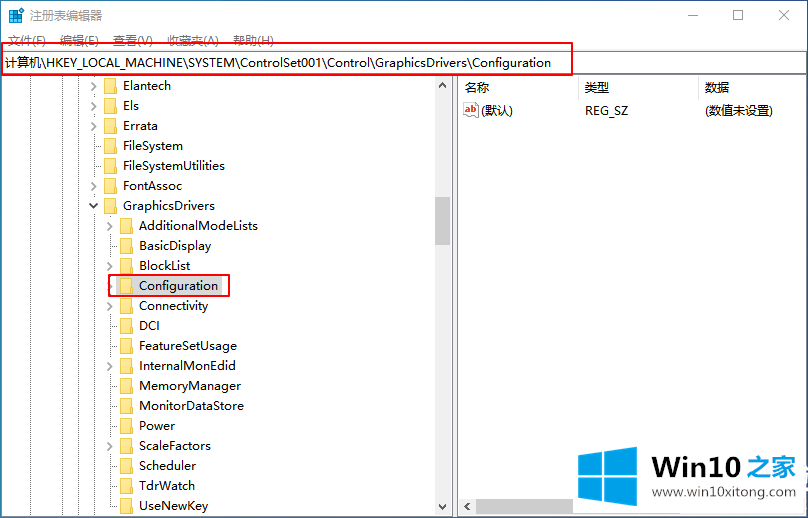Select the UseNewKey key label

[x=173, y=506]
